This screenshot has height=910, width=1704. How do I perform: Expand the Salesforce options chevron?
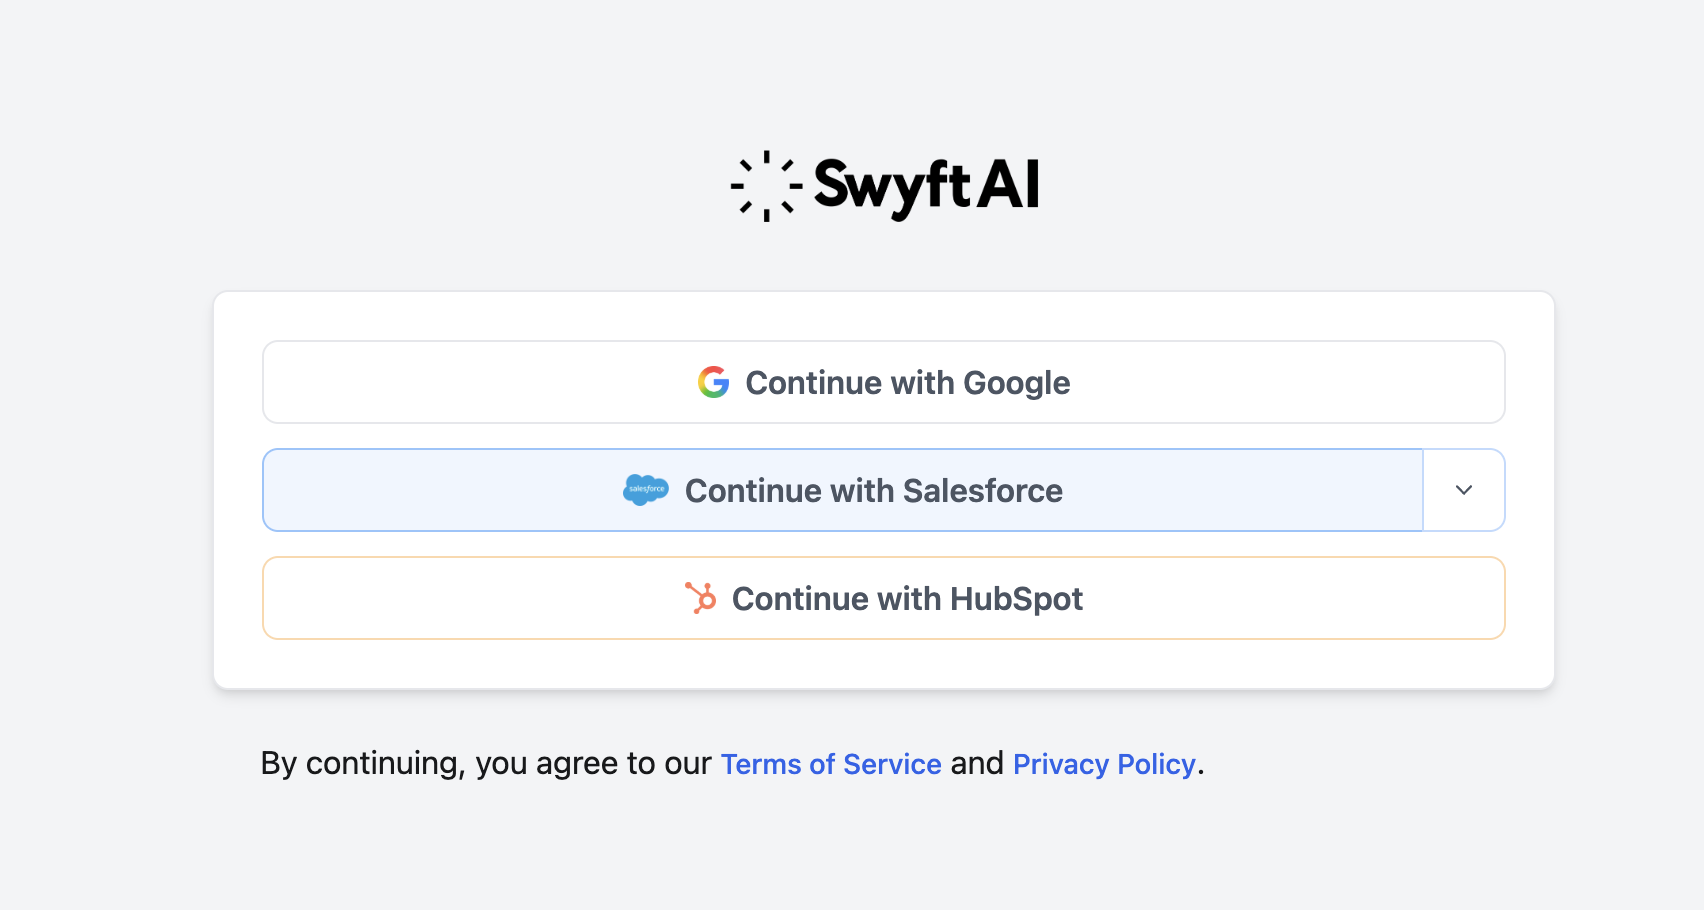(1464, 490)
